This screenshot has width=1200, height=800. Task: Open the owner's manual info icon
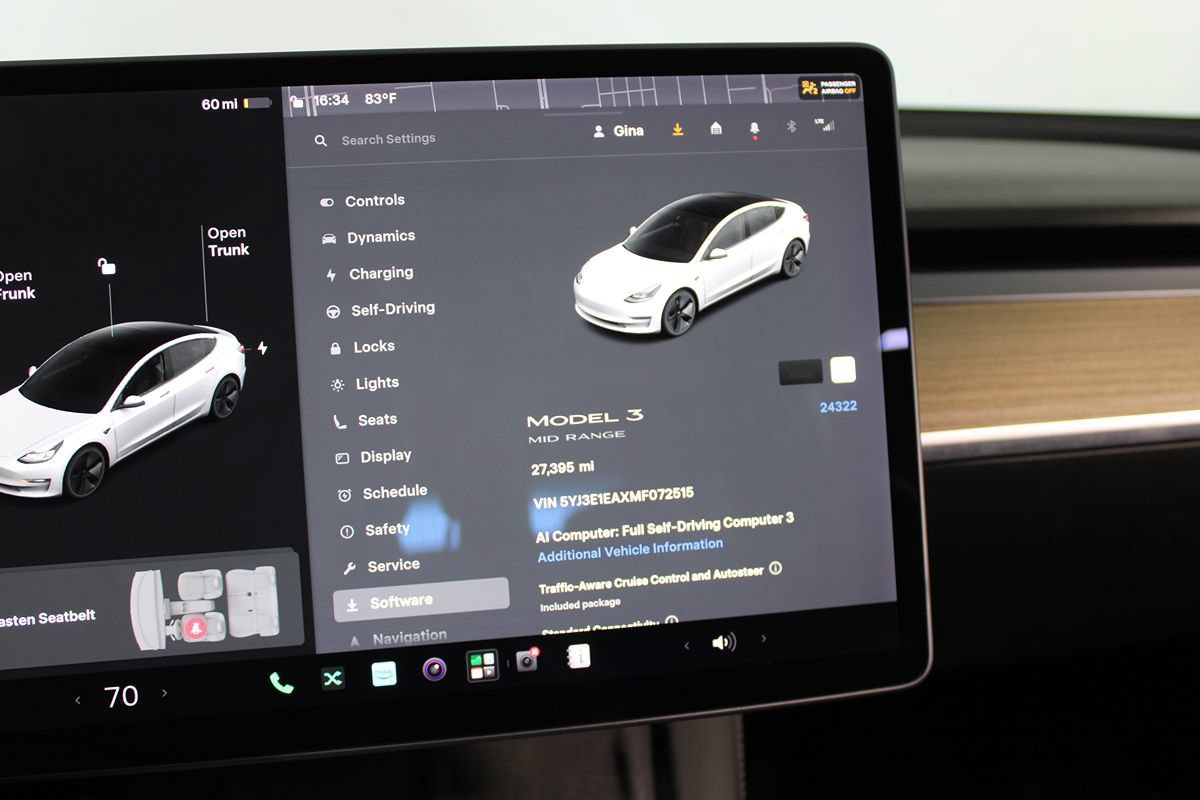point(578,656)
